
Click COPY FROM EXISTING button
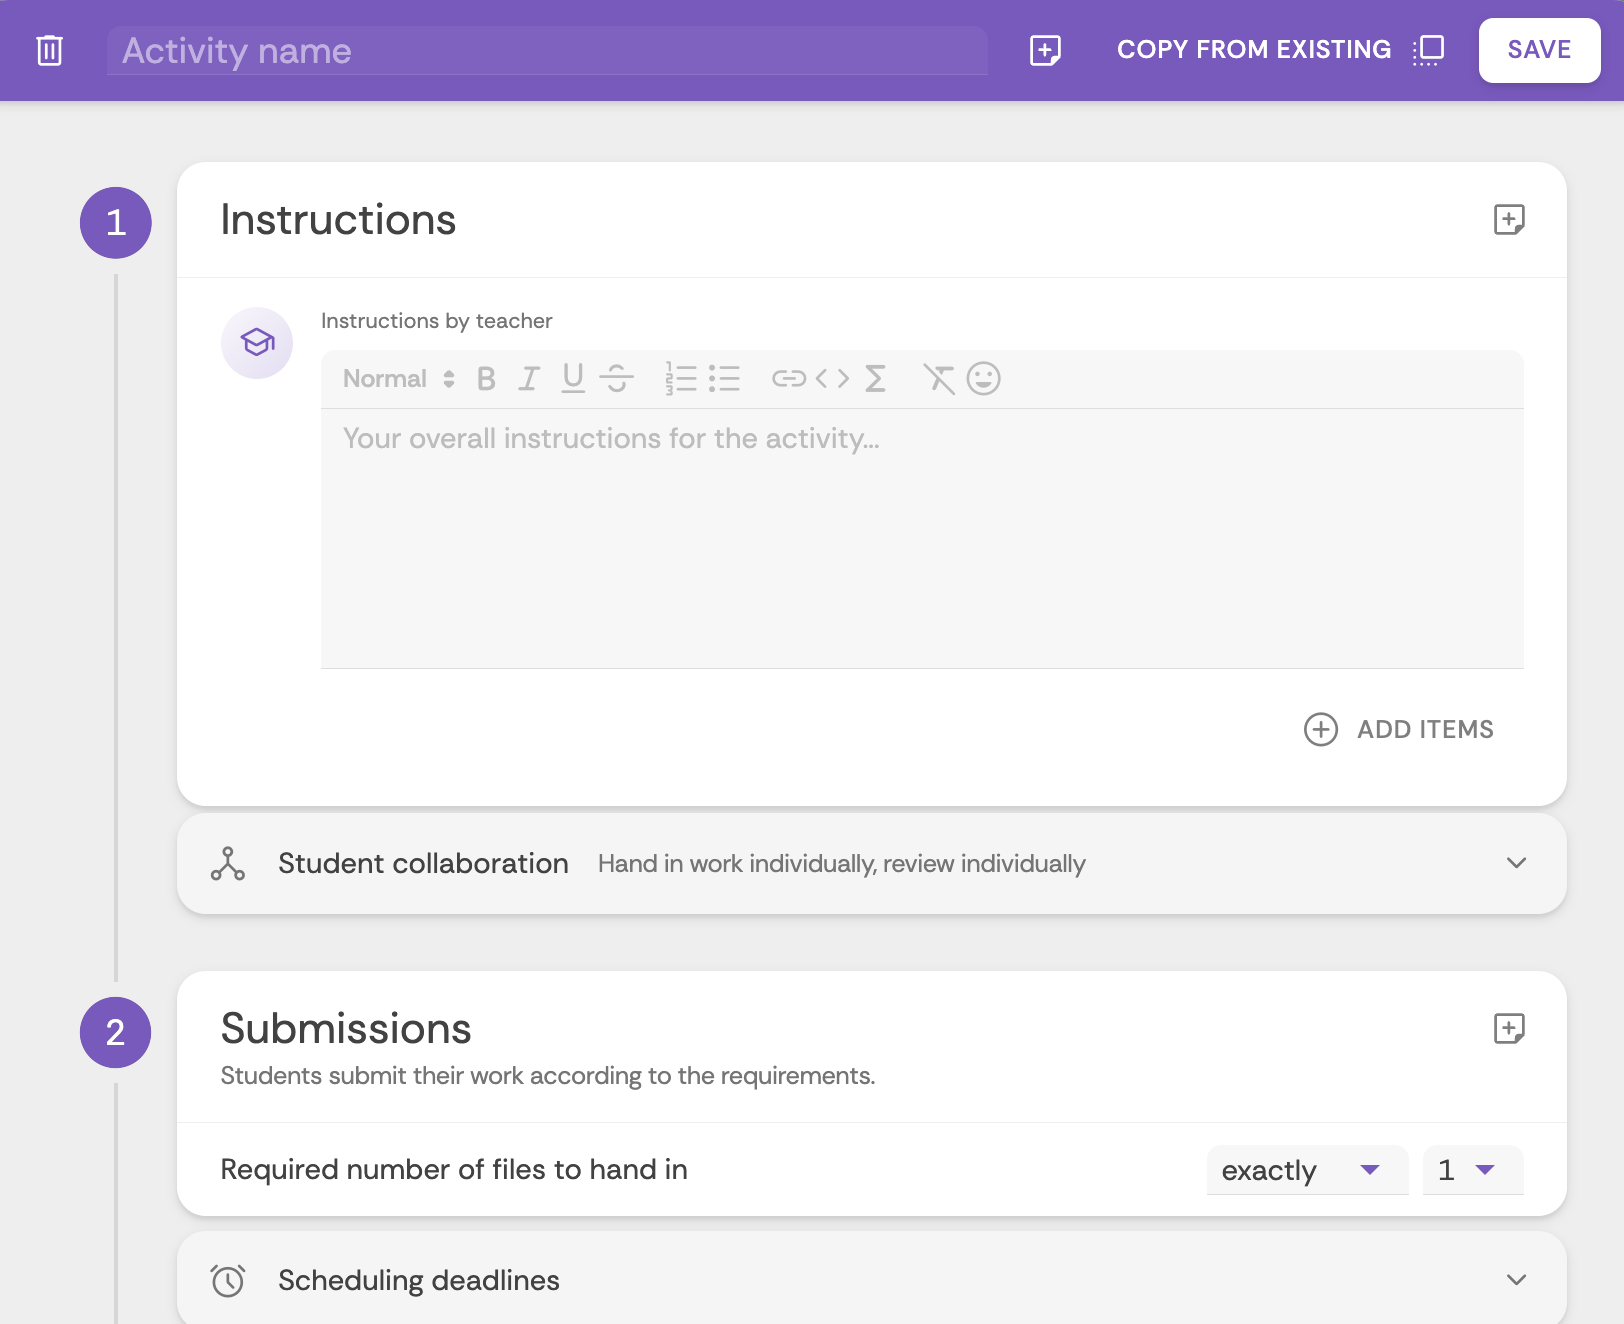(x=1280, y=50)
